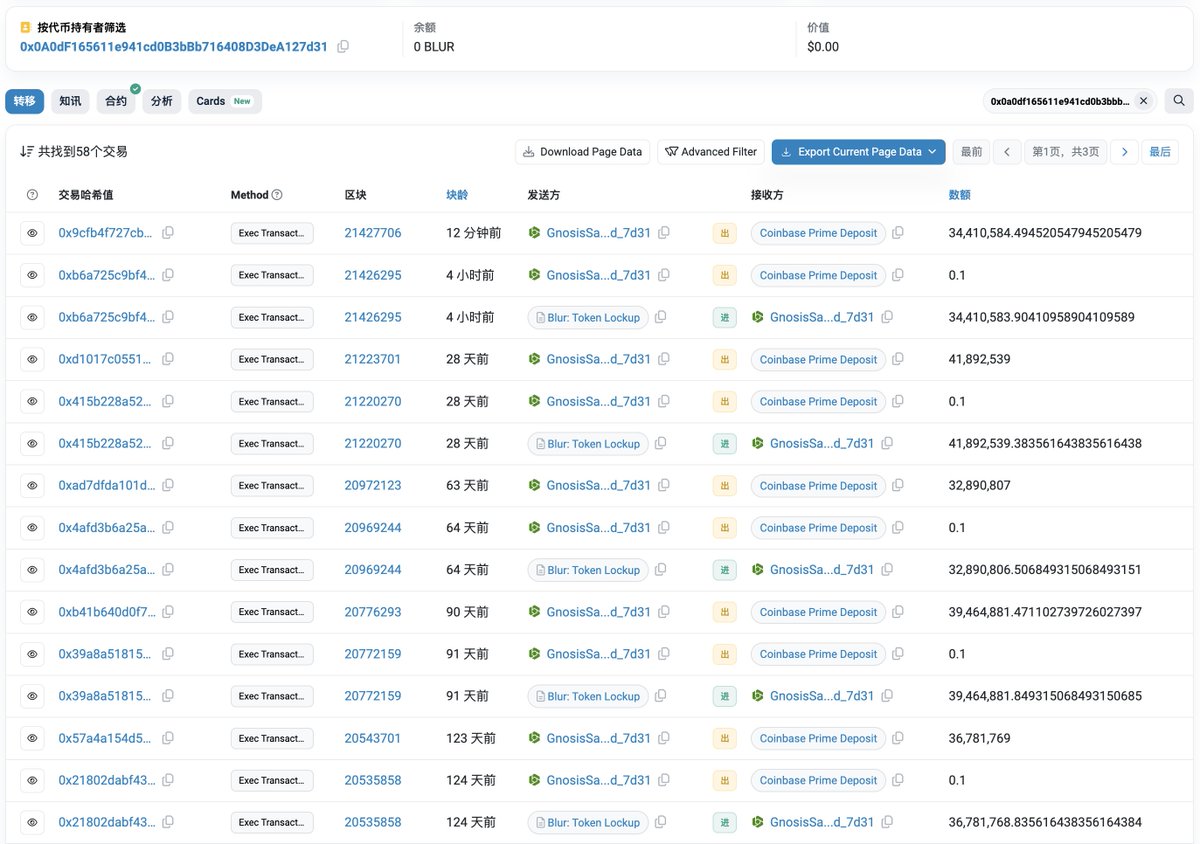This screenshot has width=1200, height=844.
Task: Preview transaction 0xb41b640d0f7 with its eye icon
Action: [32, 611]
